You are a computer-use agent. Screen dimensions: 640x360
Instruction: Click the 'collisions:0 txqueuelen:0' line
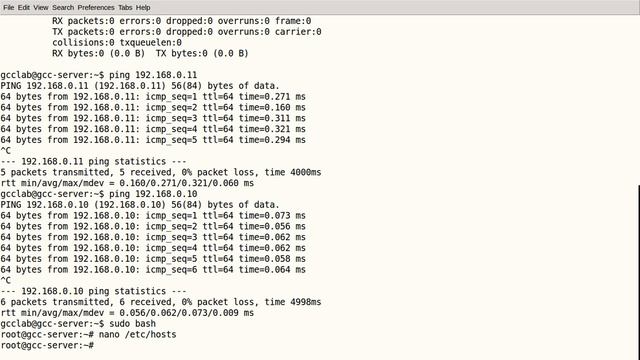click(117, 42)
